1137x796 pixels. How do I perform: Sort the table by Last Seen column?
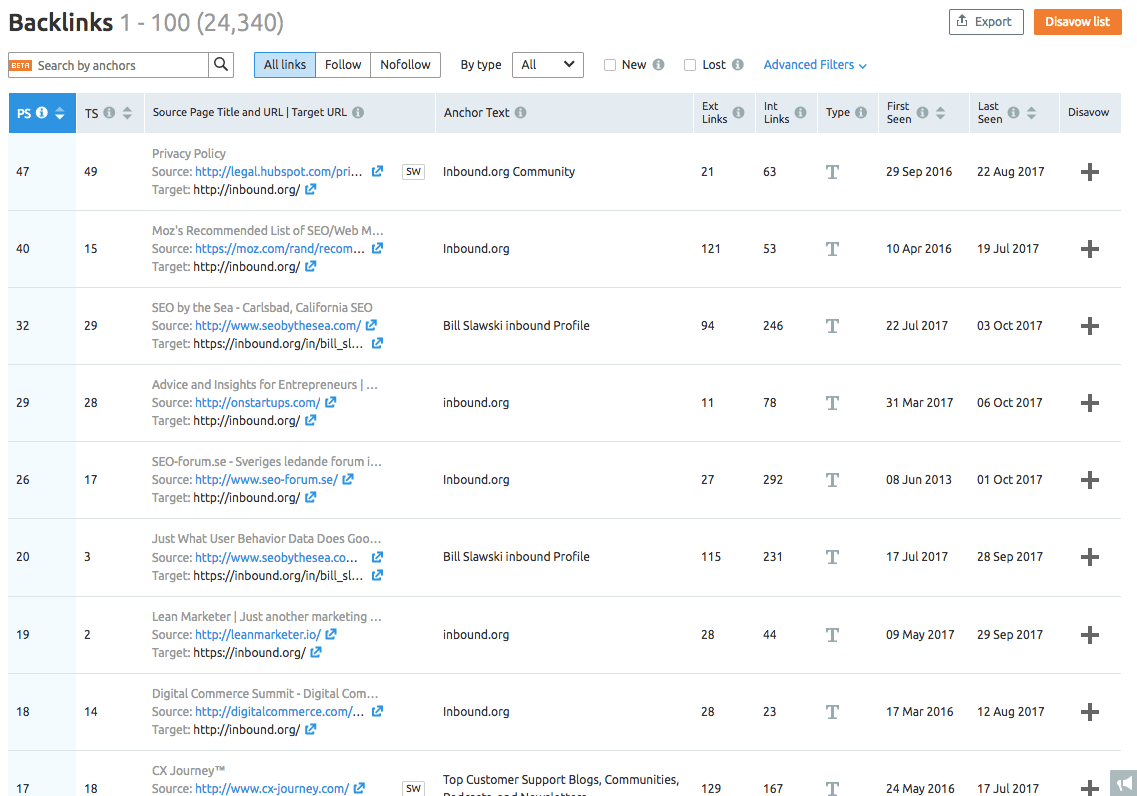tap(1031, 113)
